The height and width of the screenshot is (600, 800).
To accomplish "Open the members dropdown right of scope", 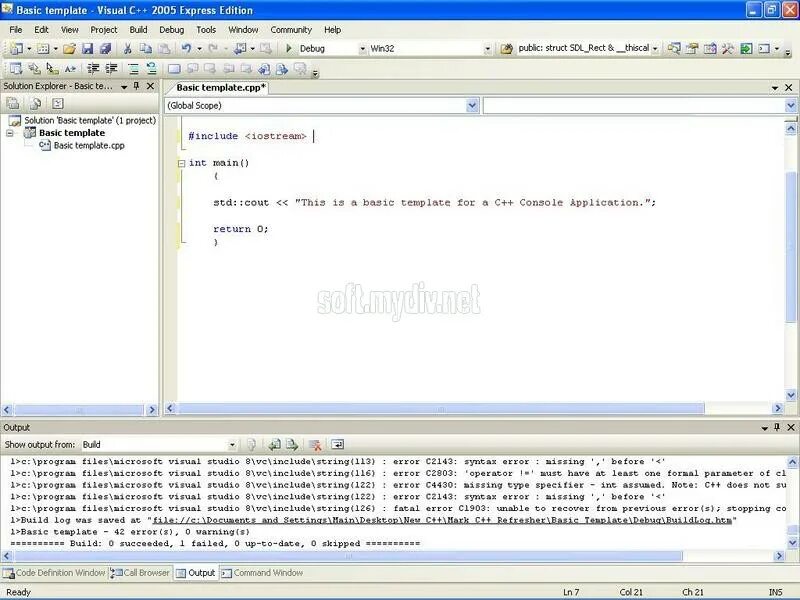I will pos(790,106).
